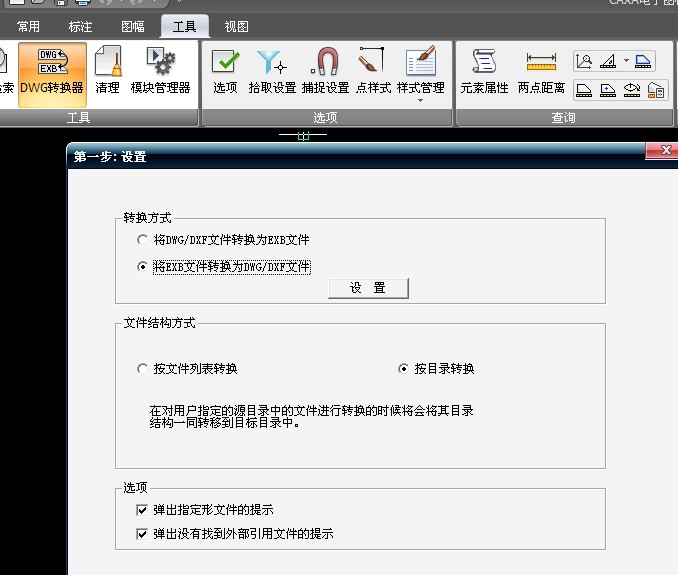Click the 设置 button in 转换方式
Screen dimensions: 678x575
coord(368,288)
